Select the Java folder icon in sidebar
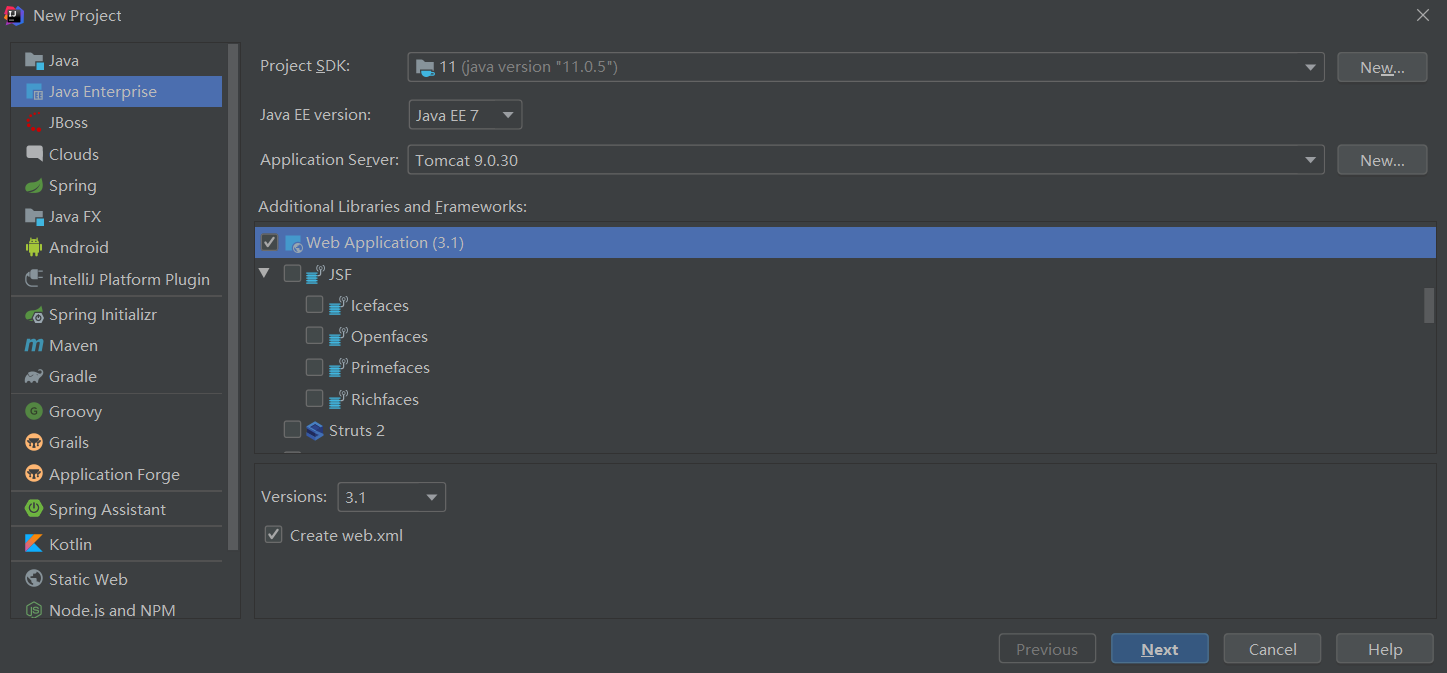This screenshot has height=673, width=1447. (34, 61)
